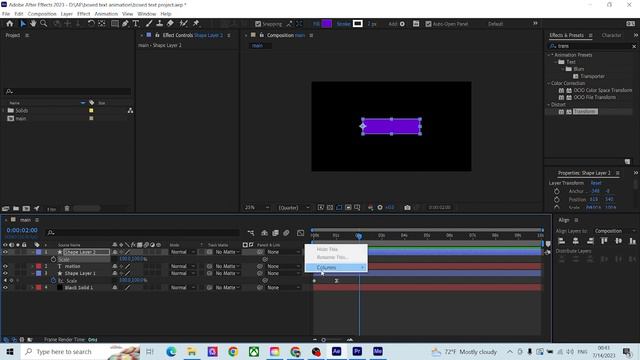This screenshot has width=640, height=360.
Task: Hide the motion text layer eye
Action: [x=5, y=266]
